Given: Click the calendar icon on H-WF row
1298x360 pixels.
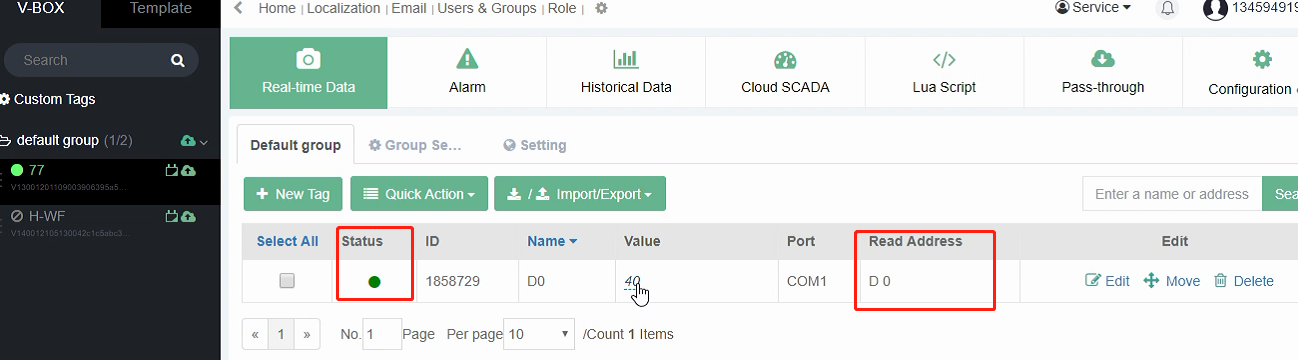Looking at the screenshot, I should [171, 216].
